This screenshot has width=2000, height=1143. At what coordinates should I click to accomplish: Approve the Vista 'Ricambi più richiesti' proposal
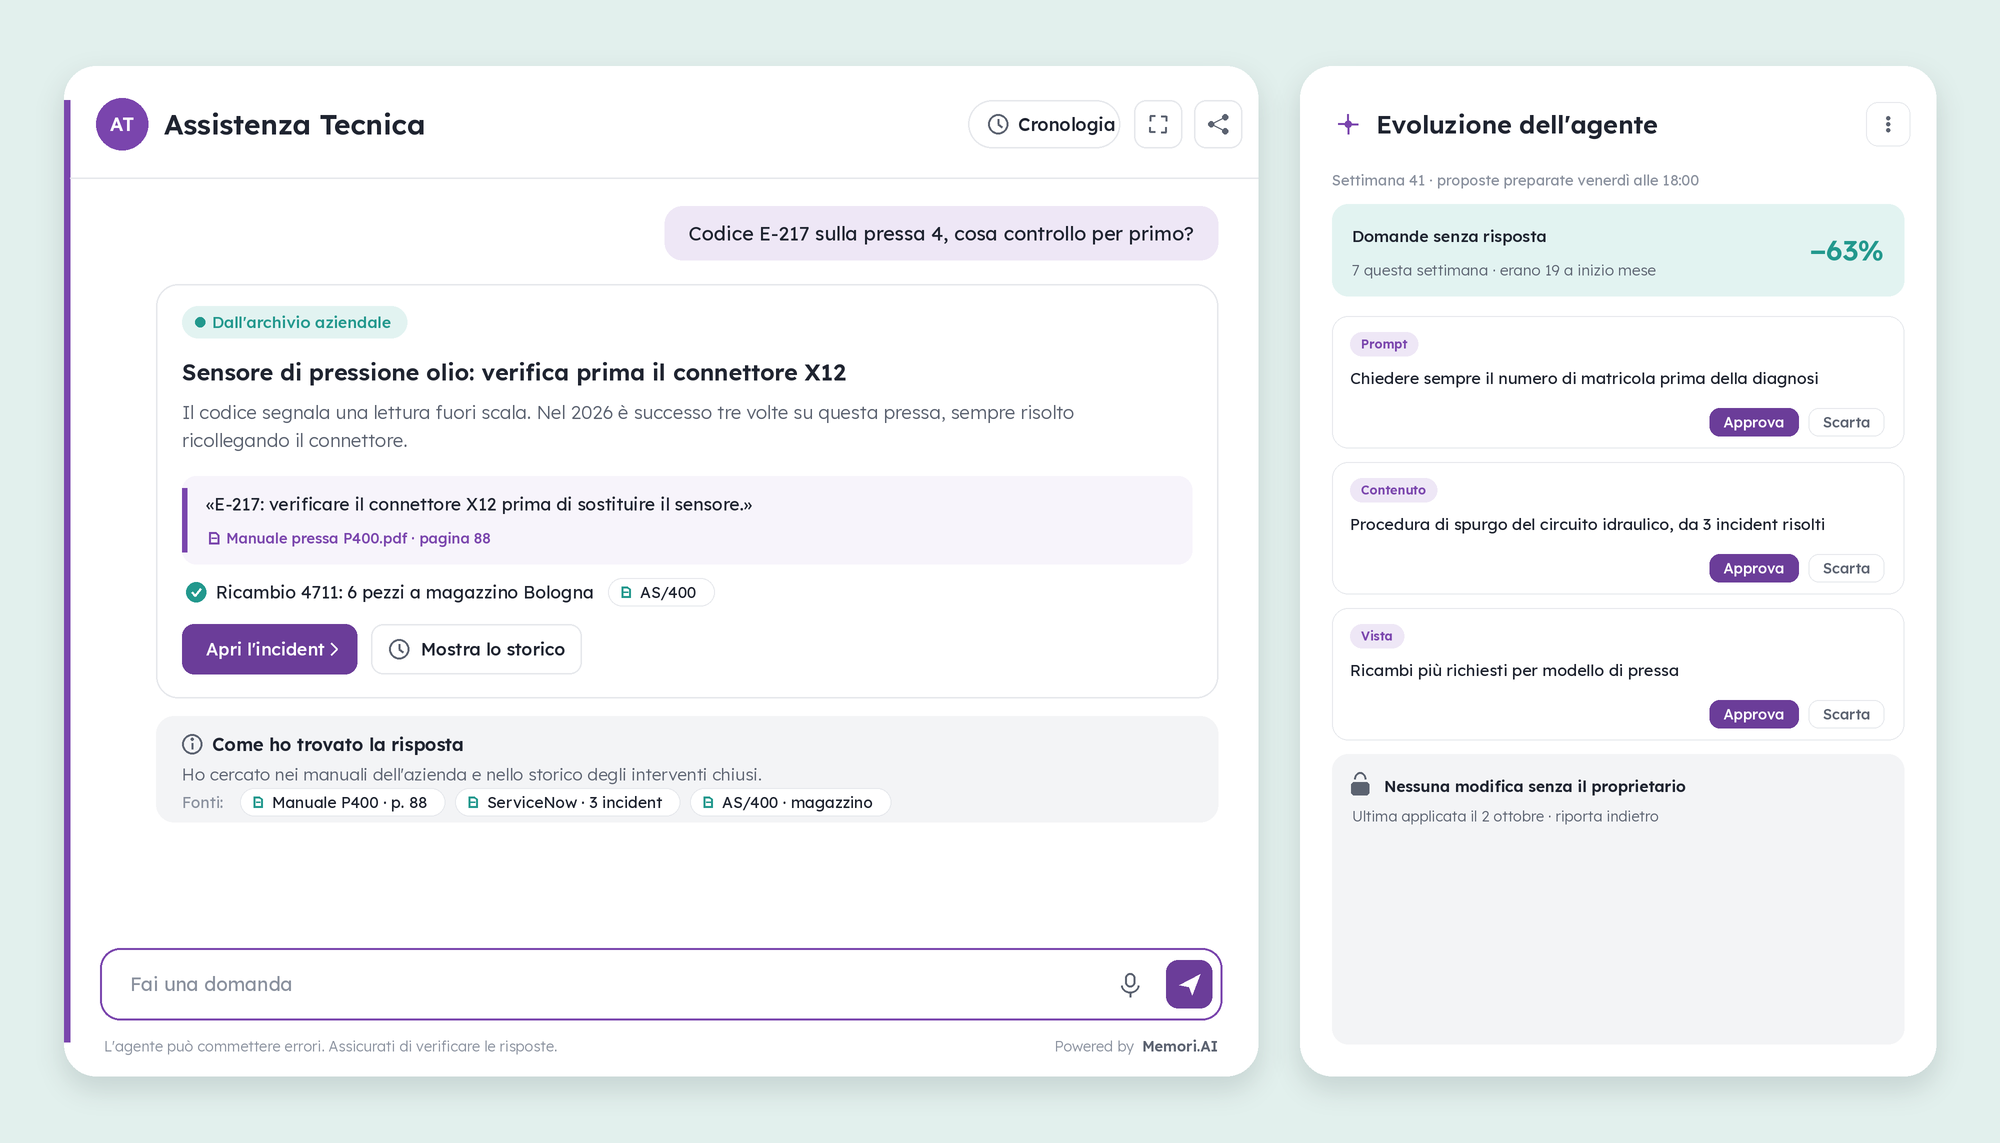[1753, 714]
